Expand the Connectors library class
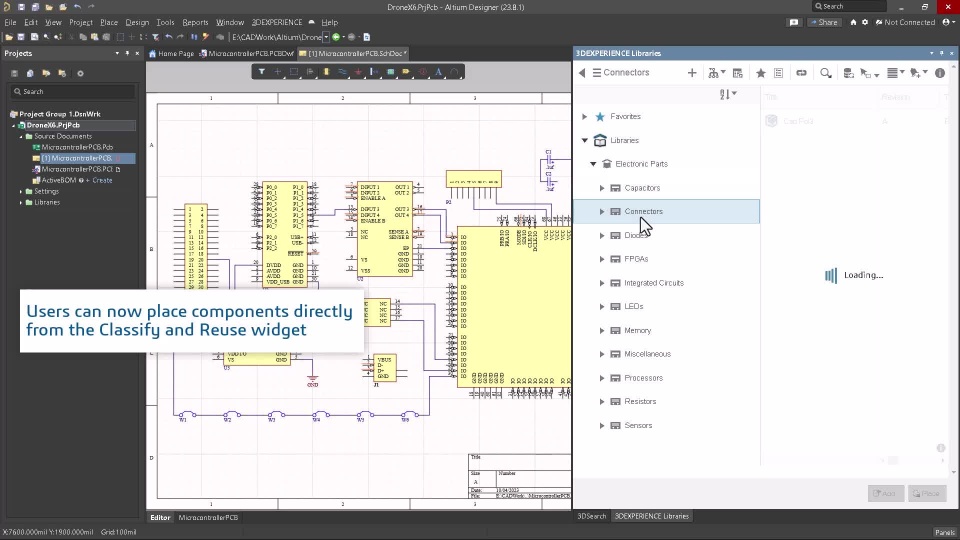This screenshot has width=960, height=540. pos(602,211)
